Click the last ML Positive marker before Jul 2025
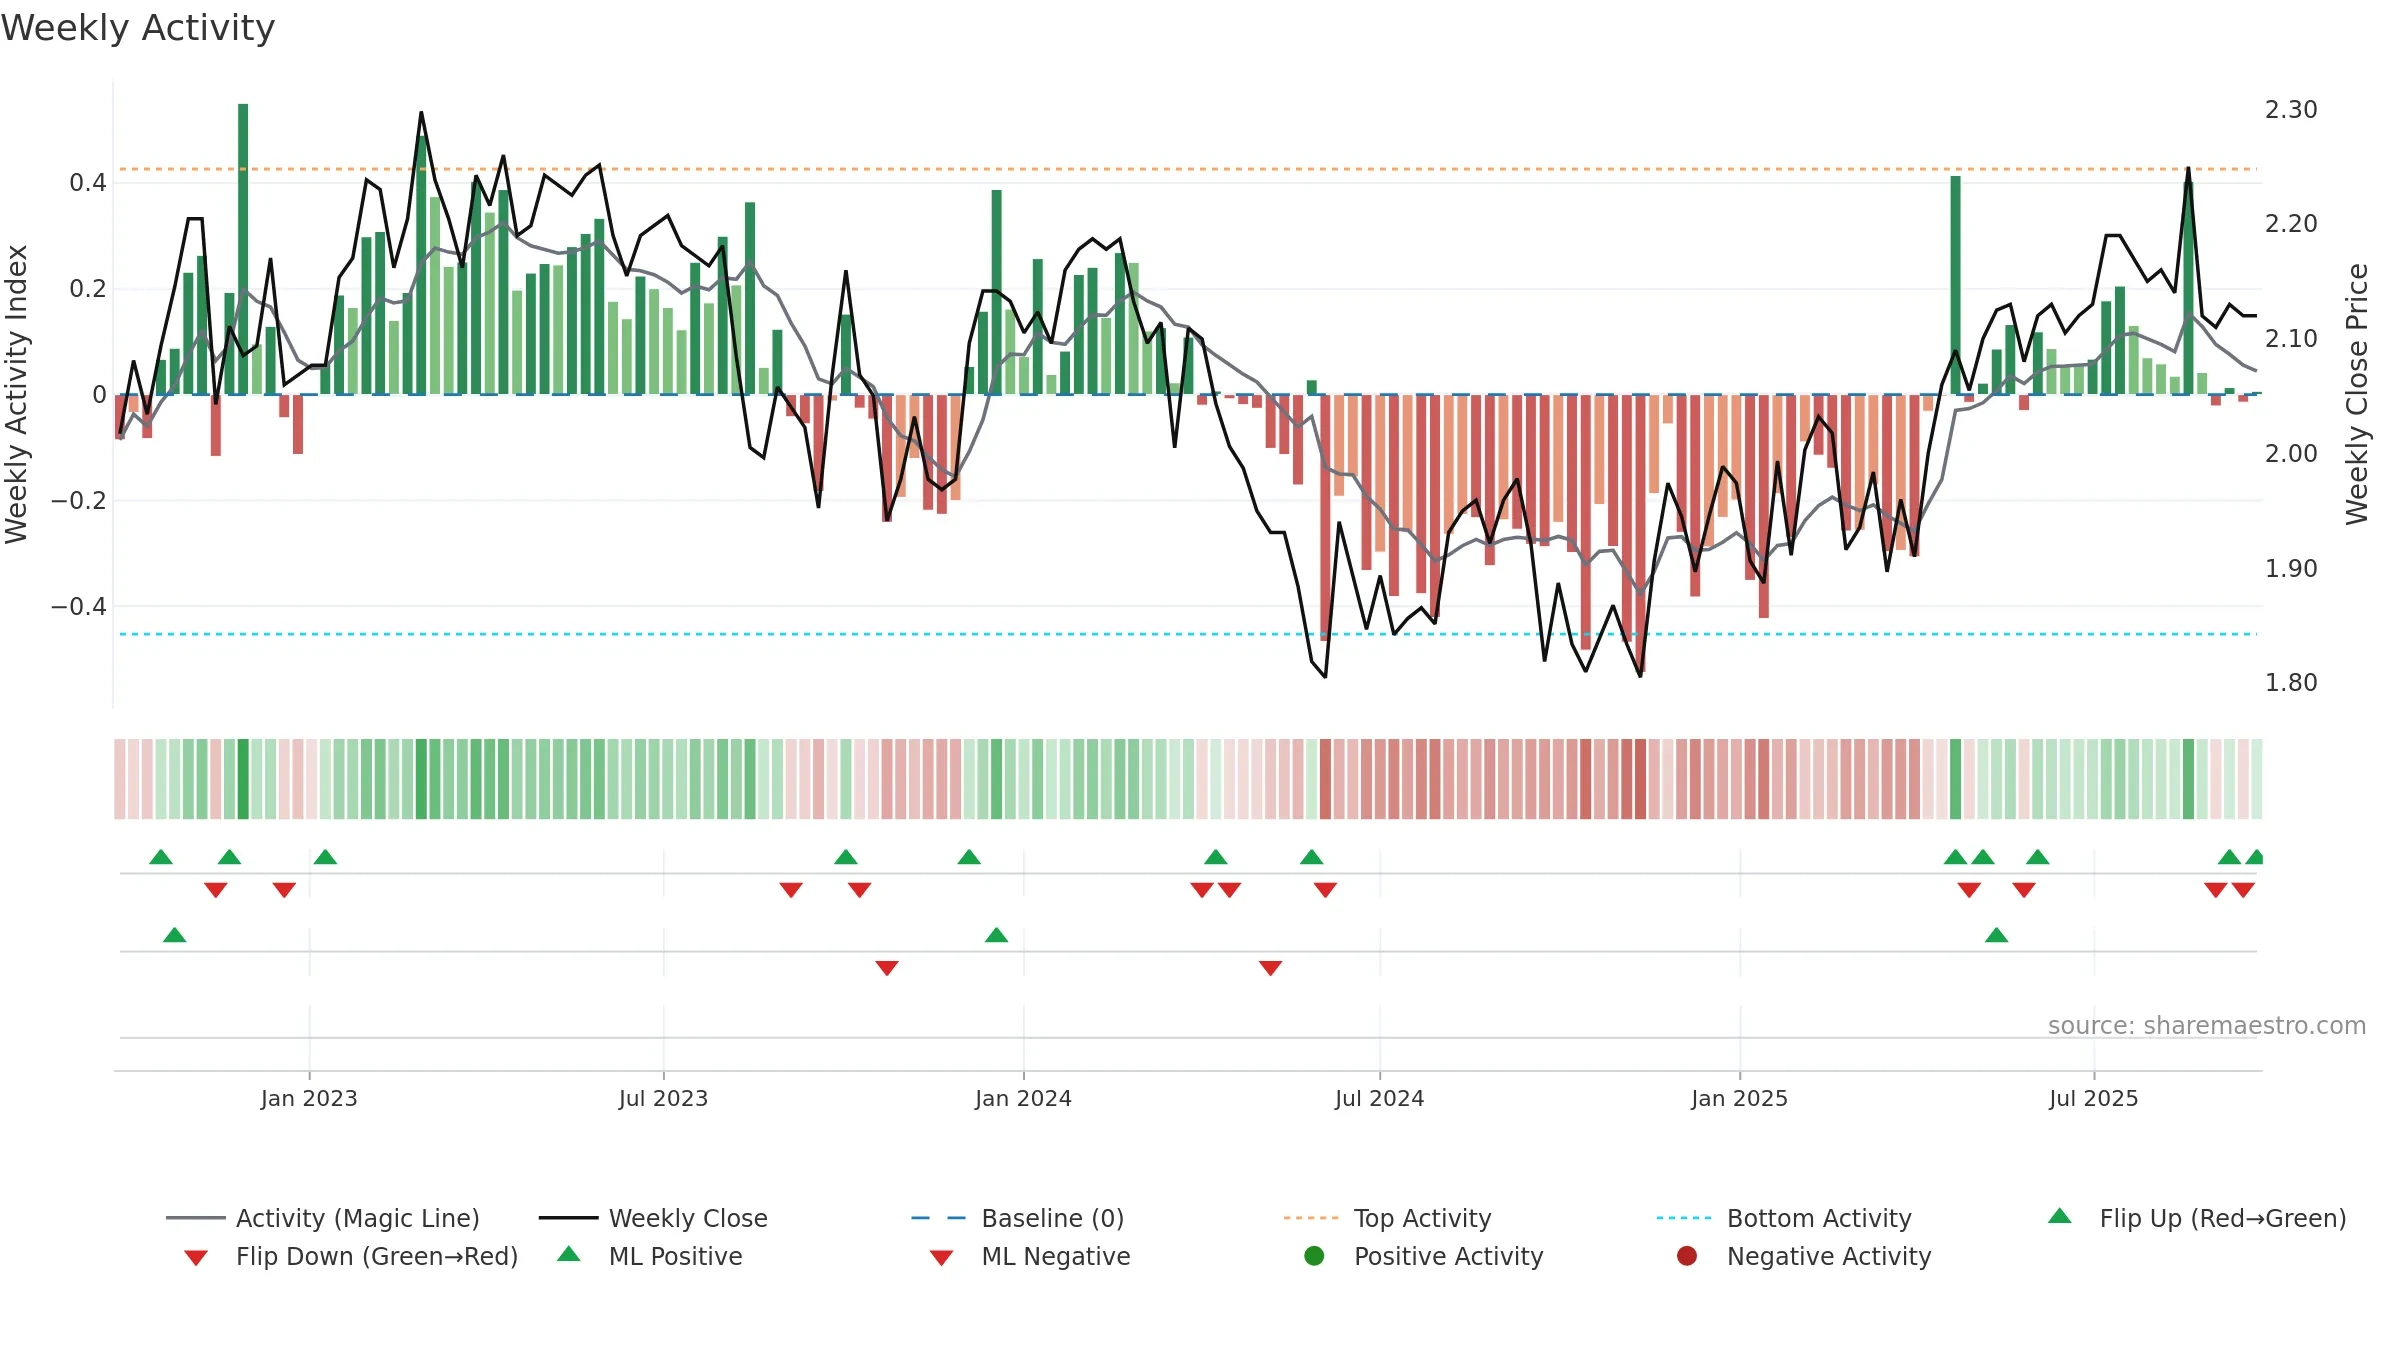This screenshot has width=2400, height=1350. tap(1996, 935)
